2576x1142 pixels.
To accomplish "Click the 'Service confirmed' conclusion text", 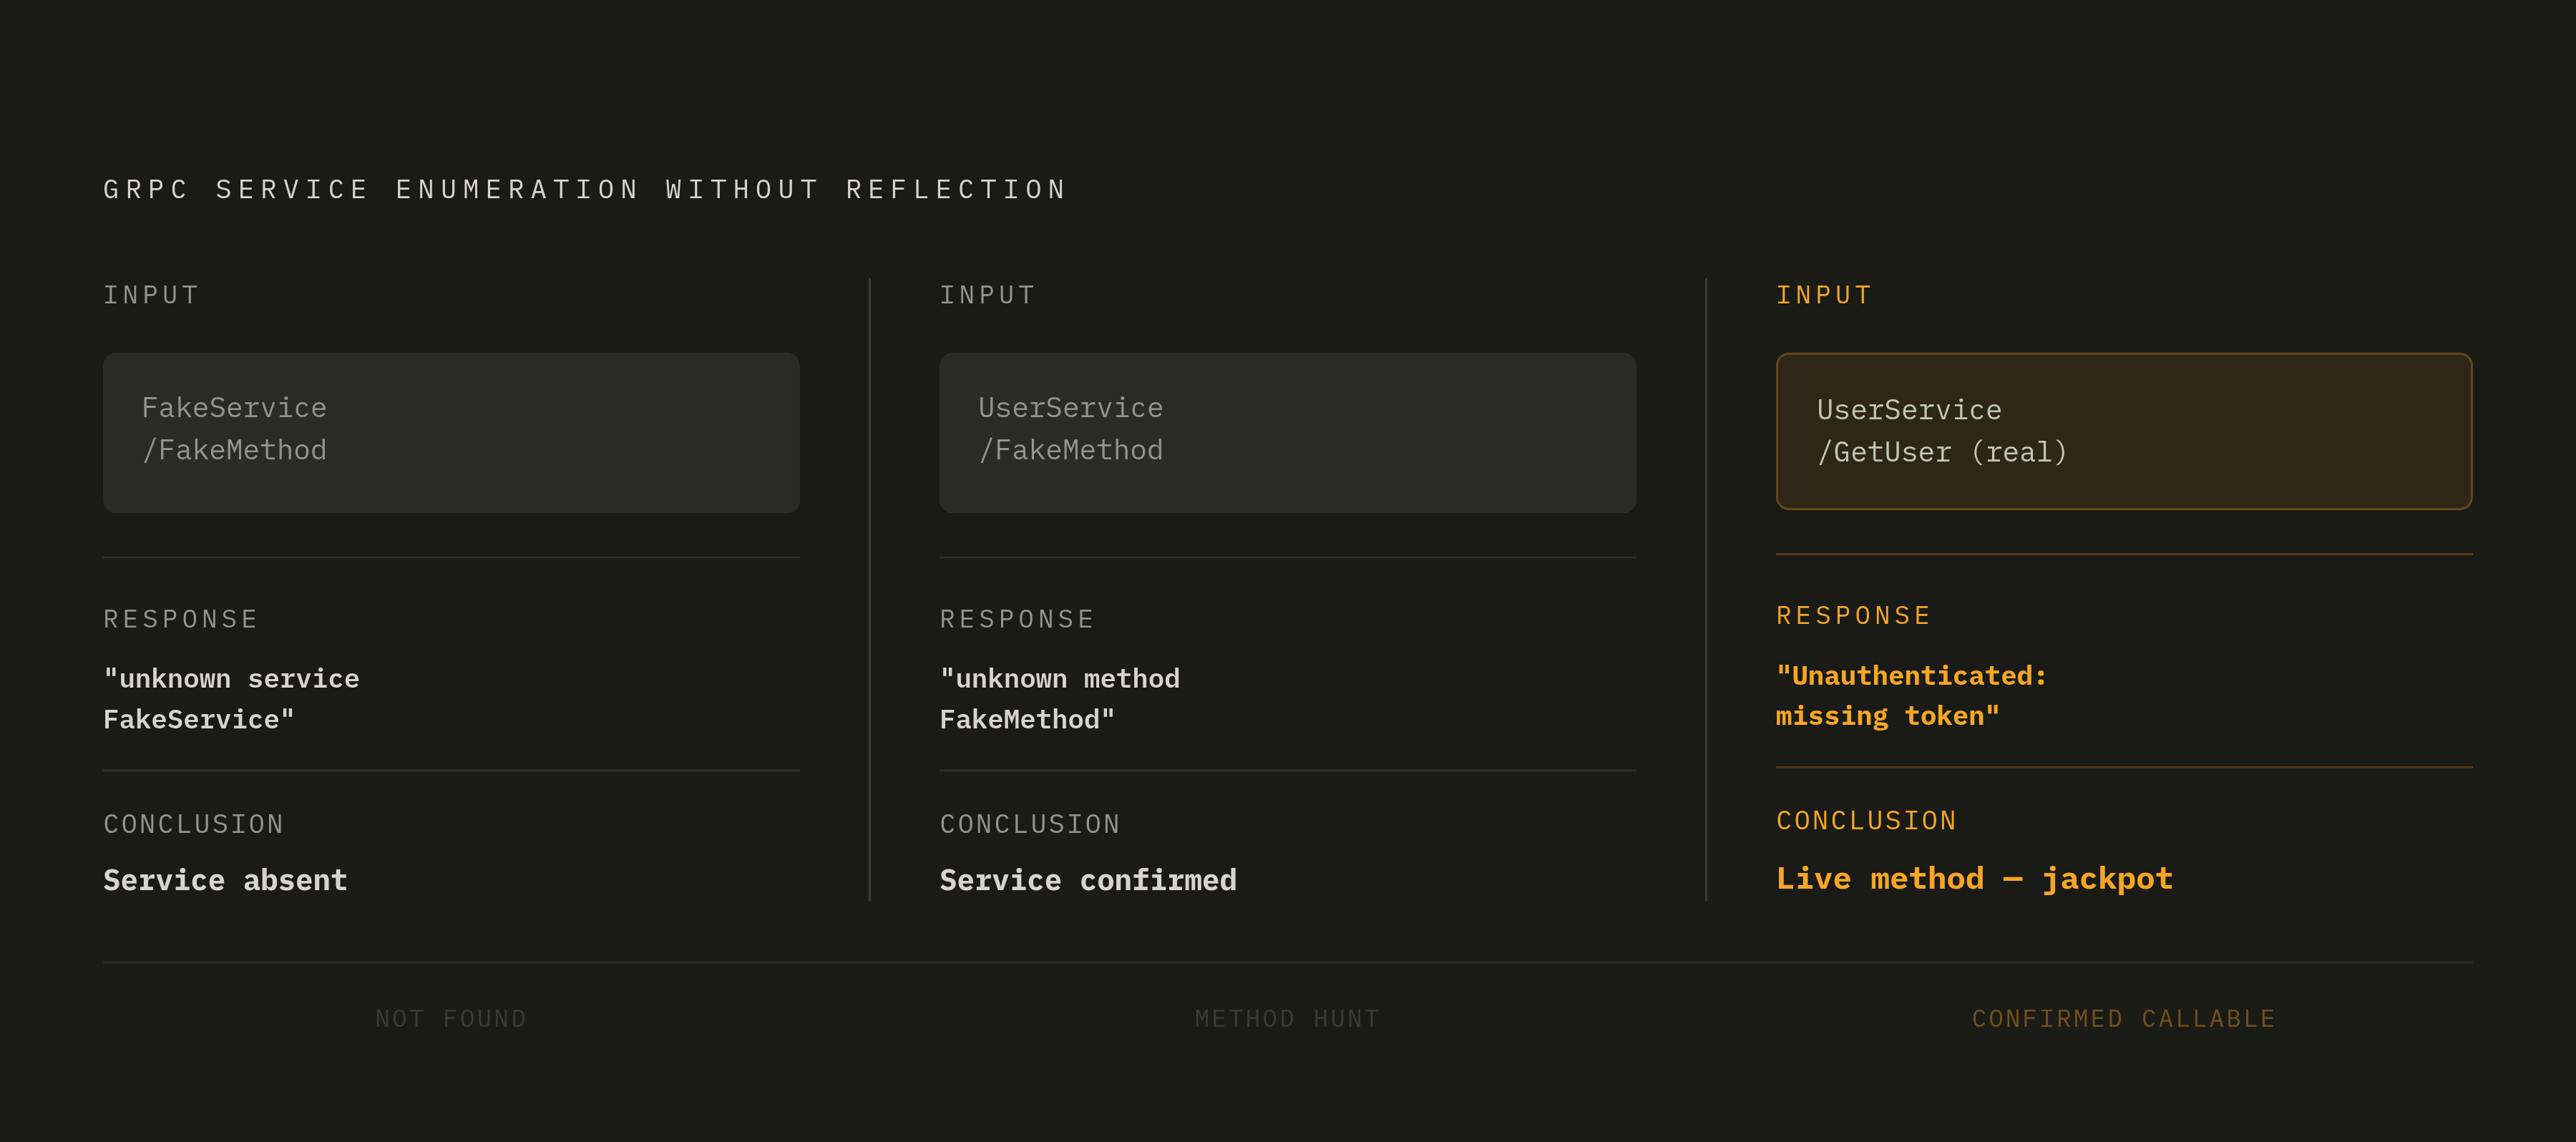I will pos(1088,880).
